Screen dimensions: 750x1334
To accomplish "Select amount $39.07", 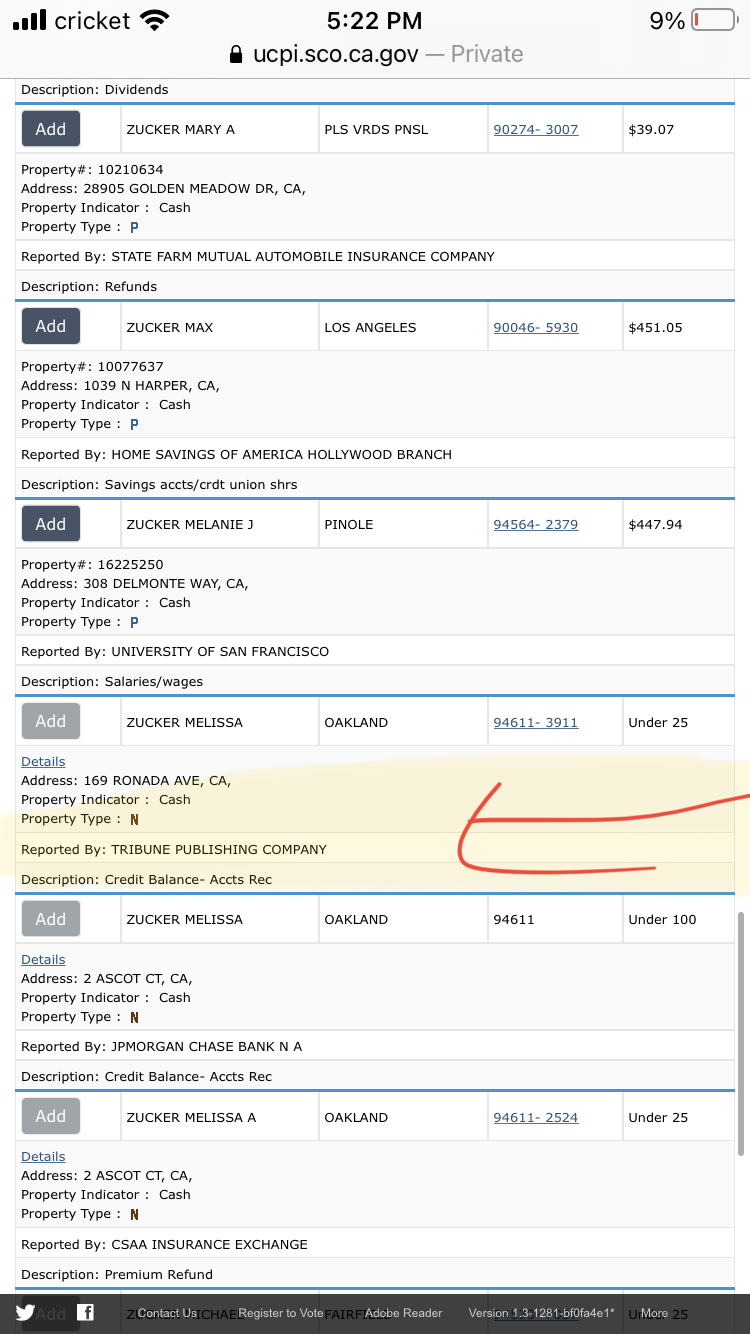I will 651,129.
